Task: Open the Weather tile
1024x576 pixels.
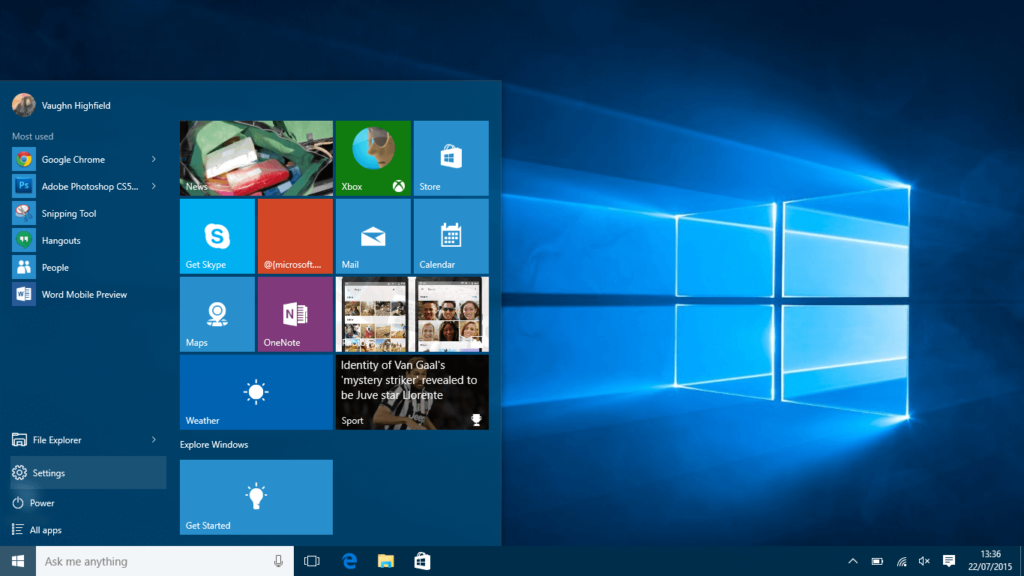Action: 256,392
